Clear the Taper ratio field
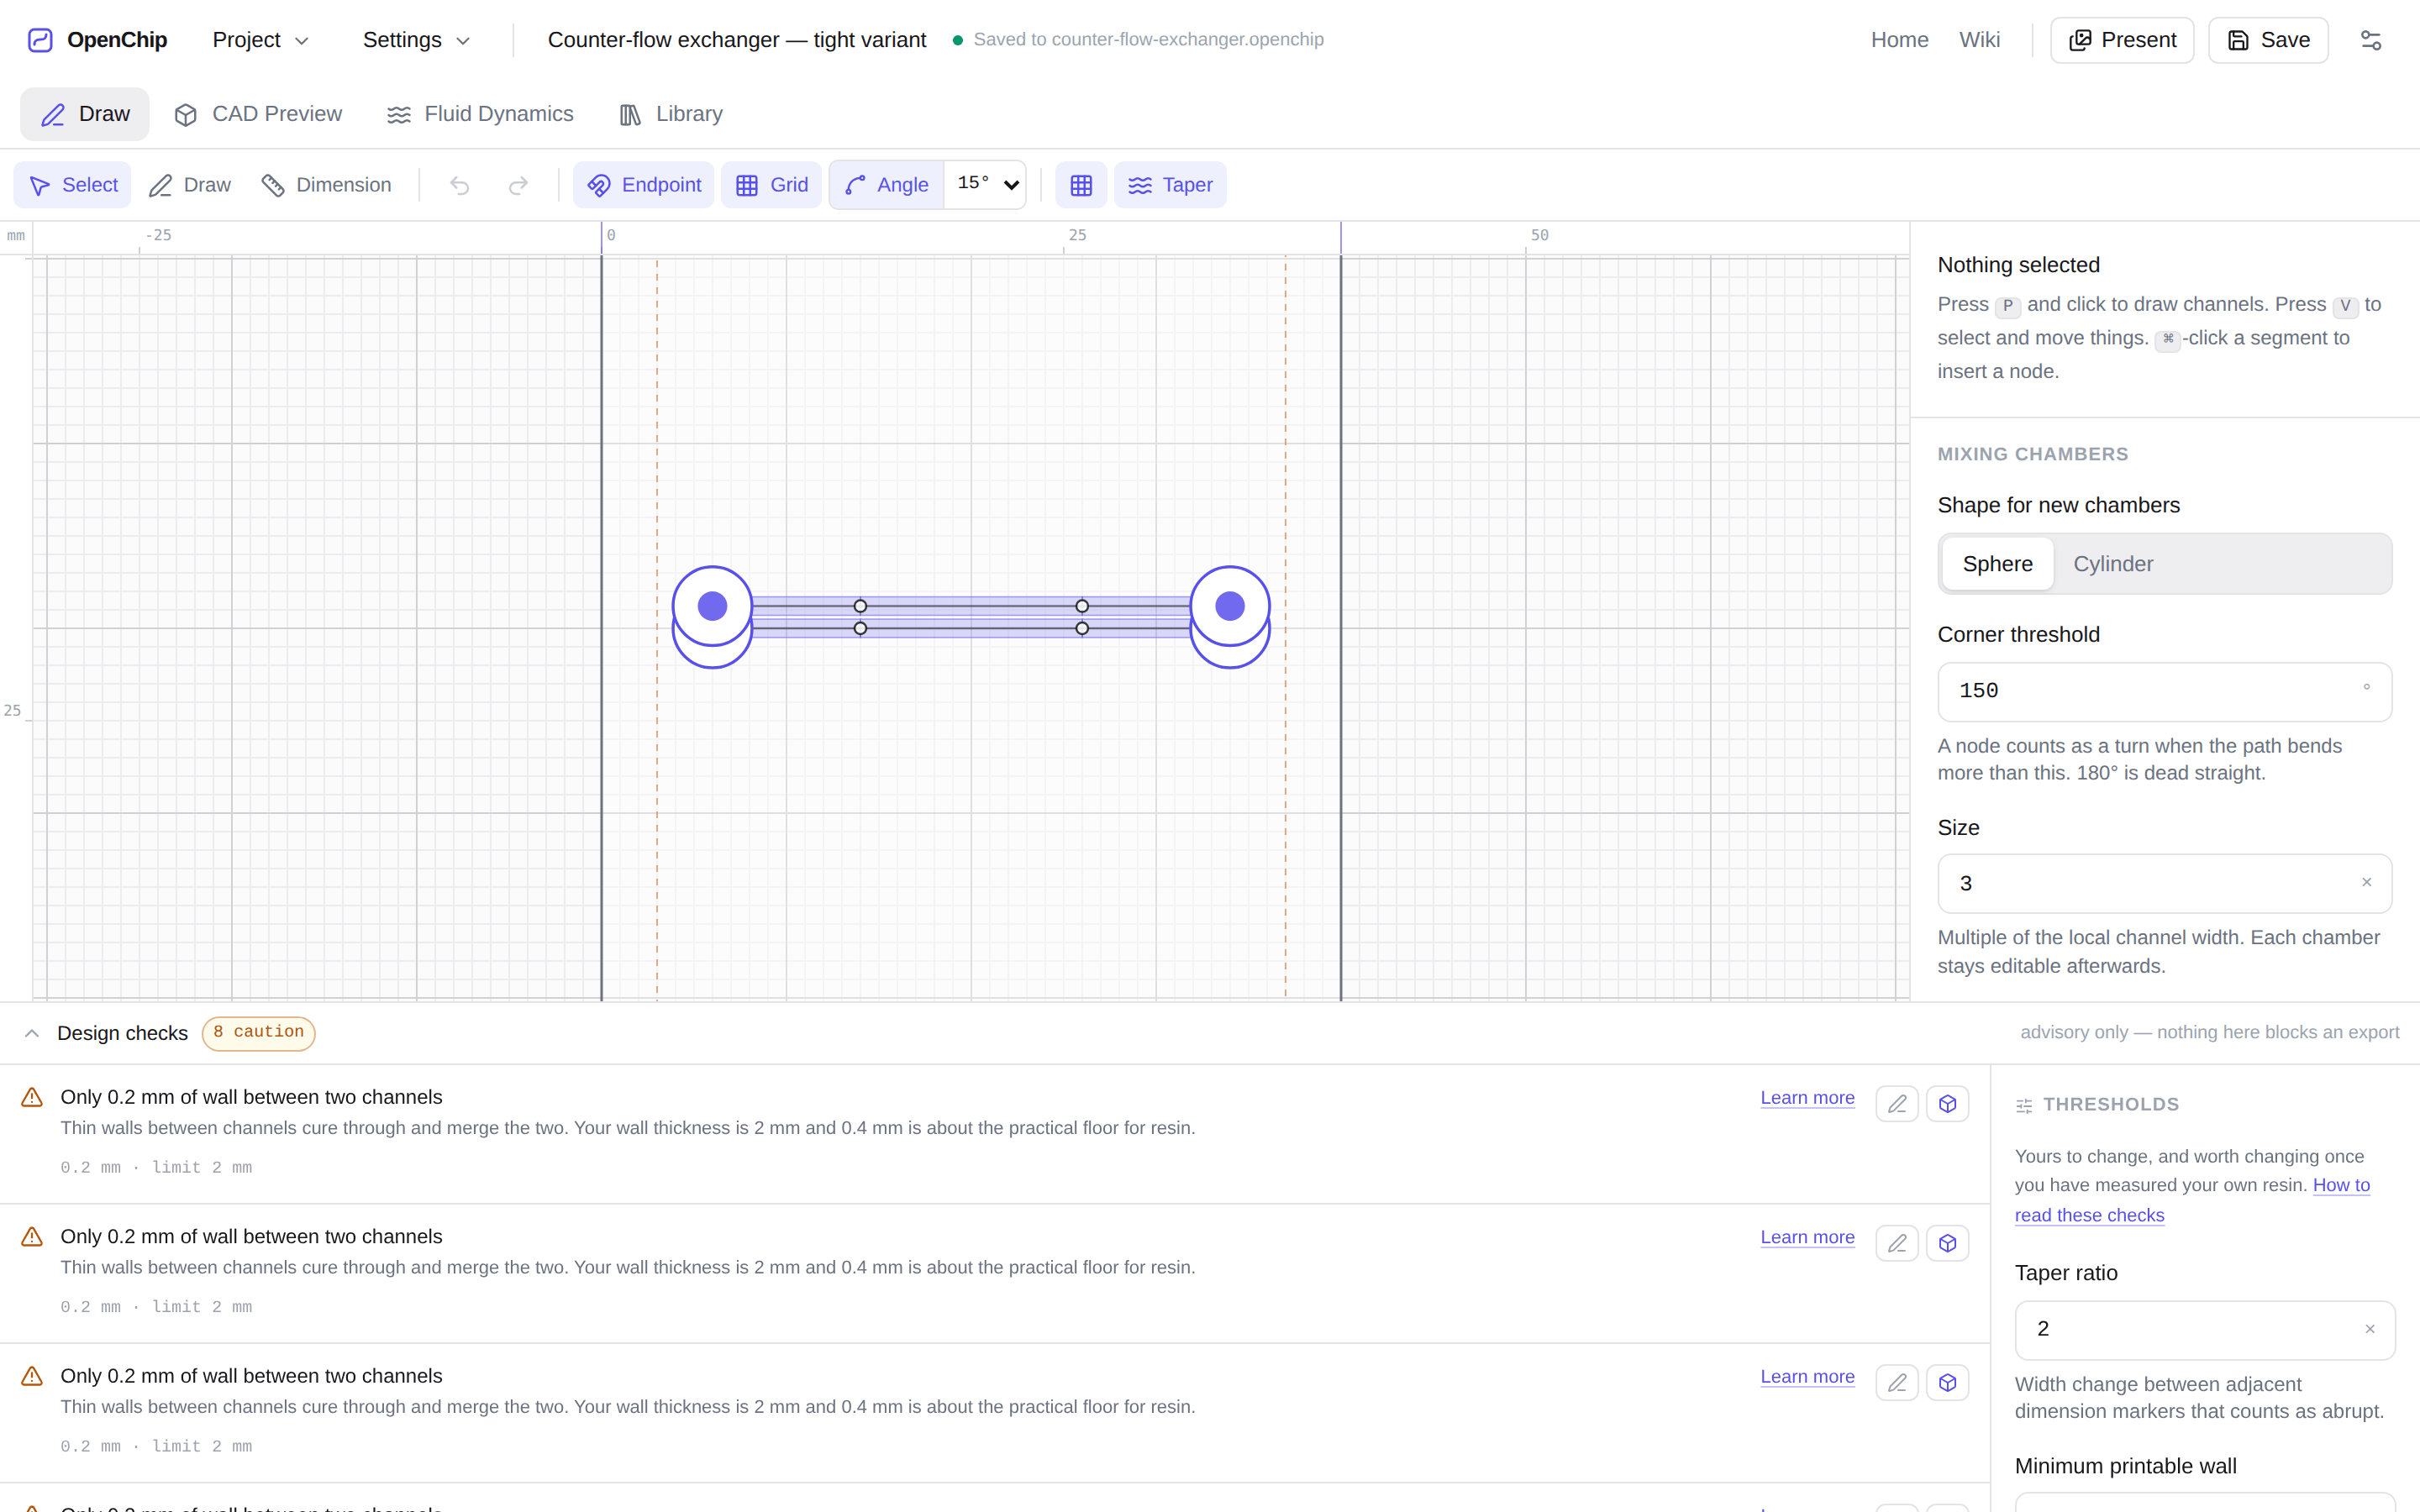2420x1512 pixels. tap(2370, 1329)
